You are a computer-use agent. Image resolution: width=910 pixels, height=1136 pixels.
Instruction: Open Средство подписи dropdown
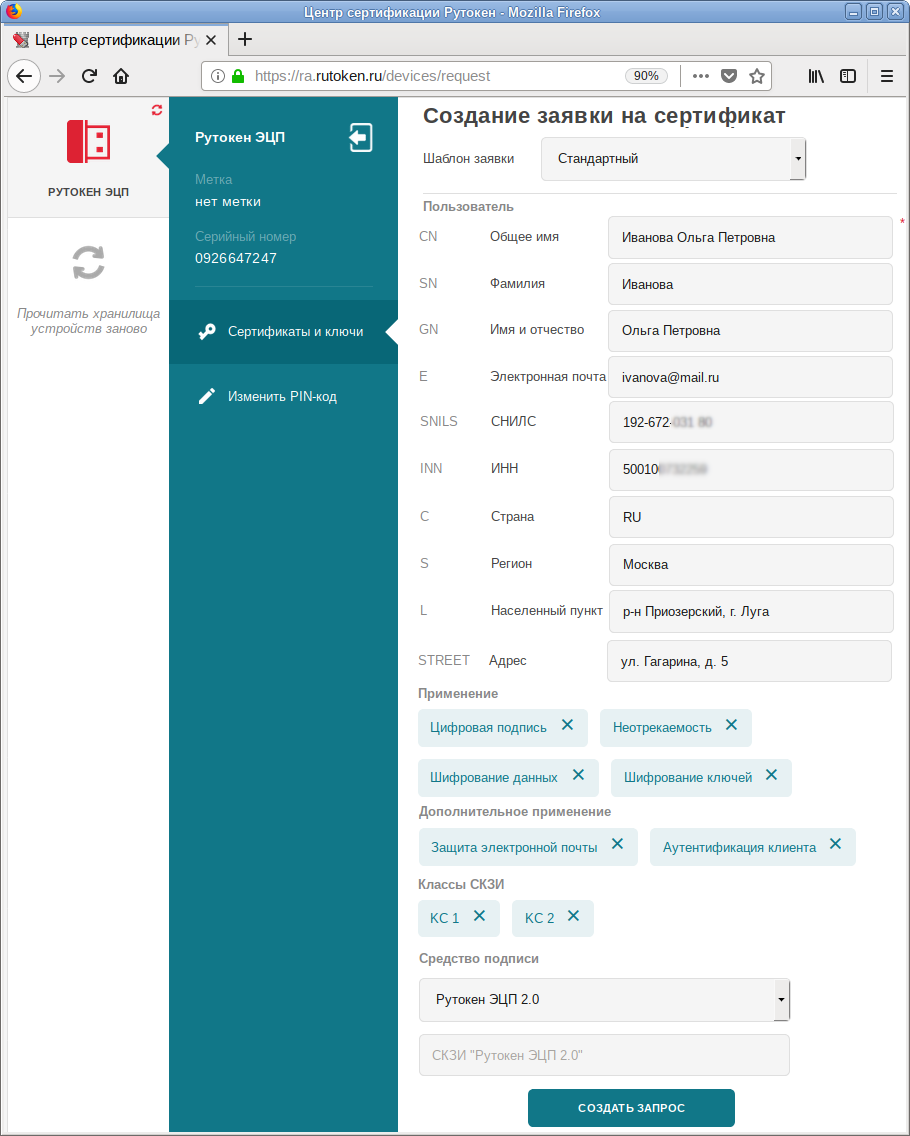tap(604, 1000)
